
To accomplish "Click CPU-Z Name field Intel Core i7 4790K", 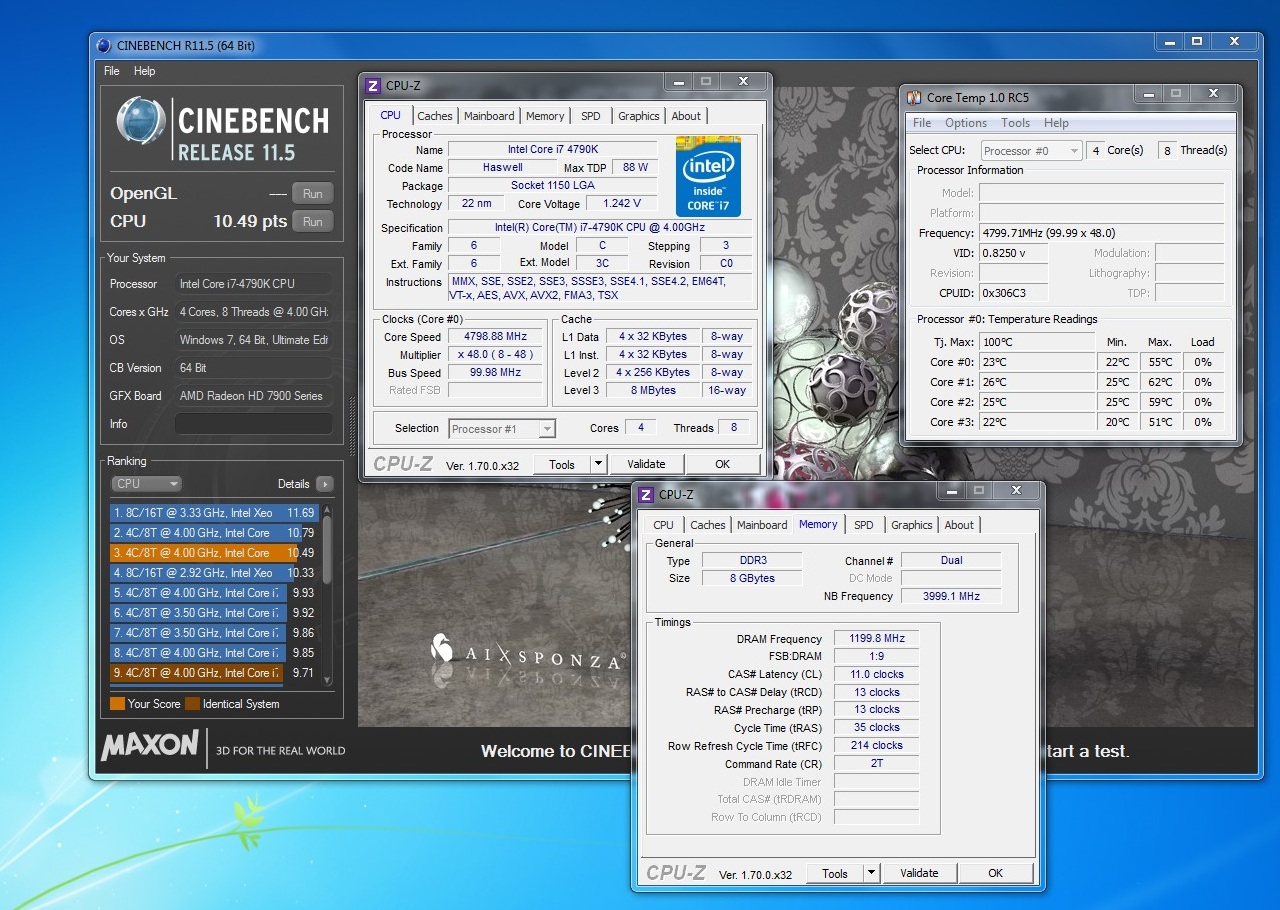I will 552,149.
